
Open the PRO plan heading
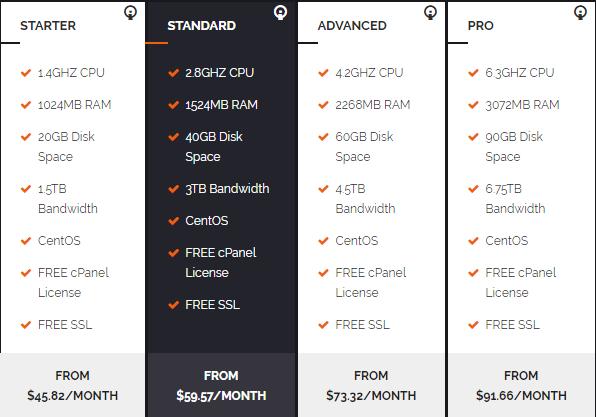pyautogui.click(x=480, y=25)
